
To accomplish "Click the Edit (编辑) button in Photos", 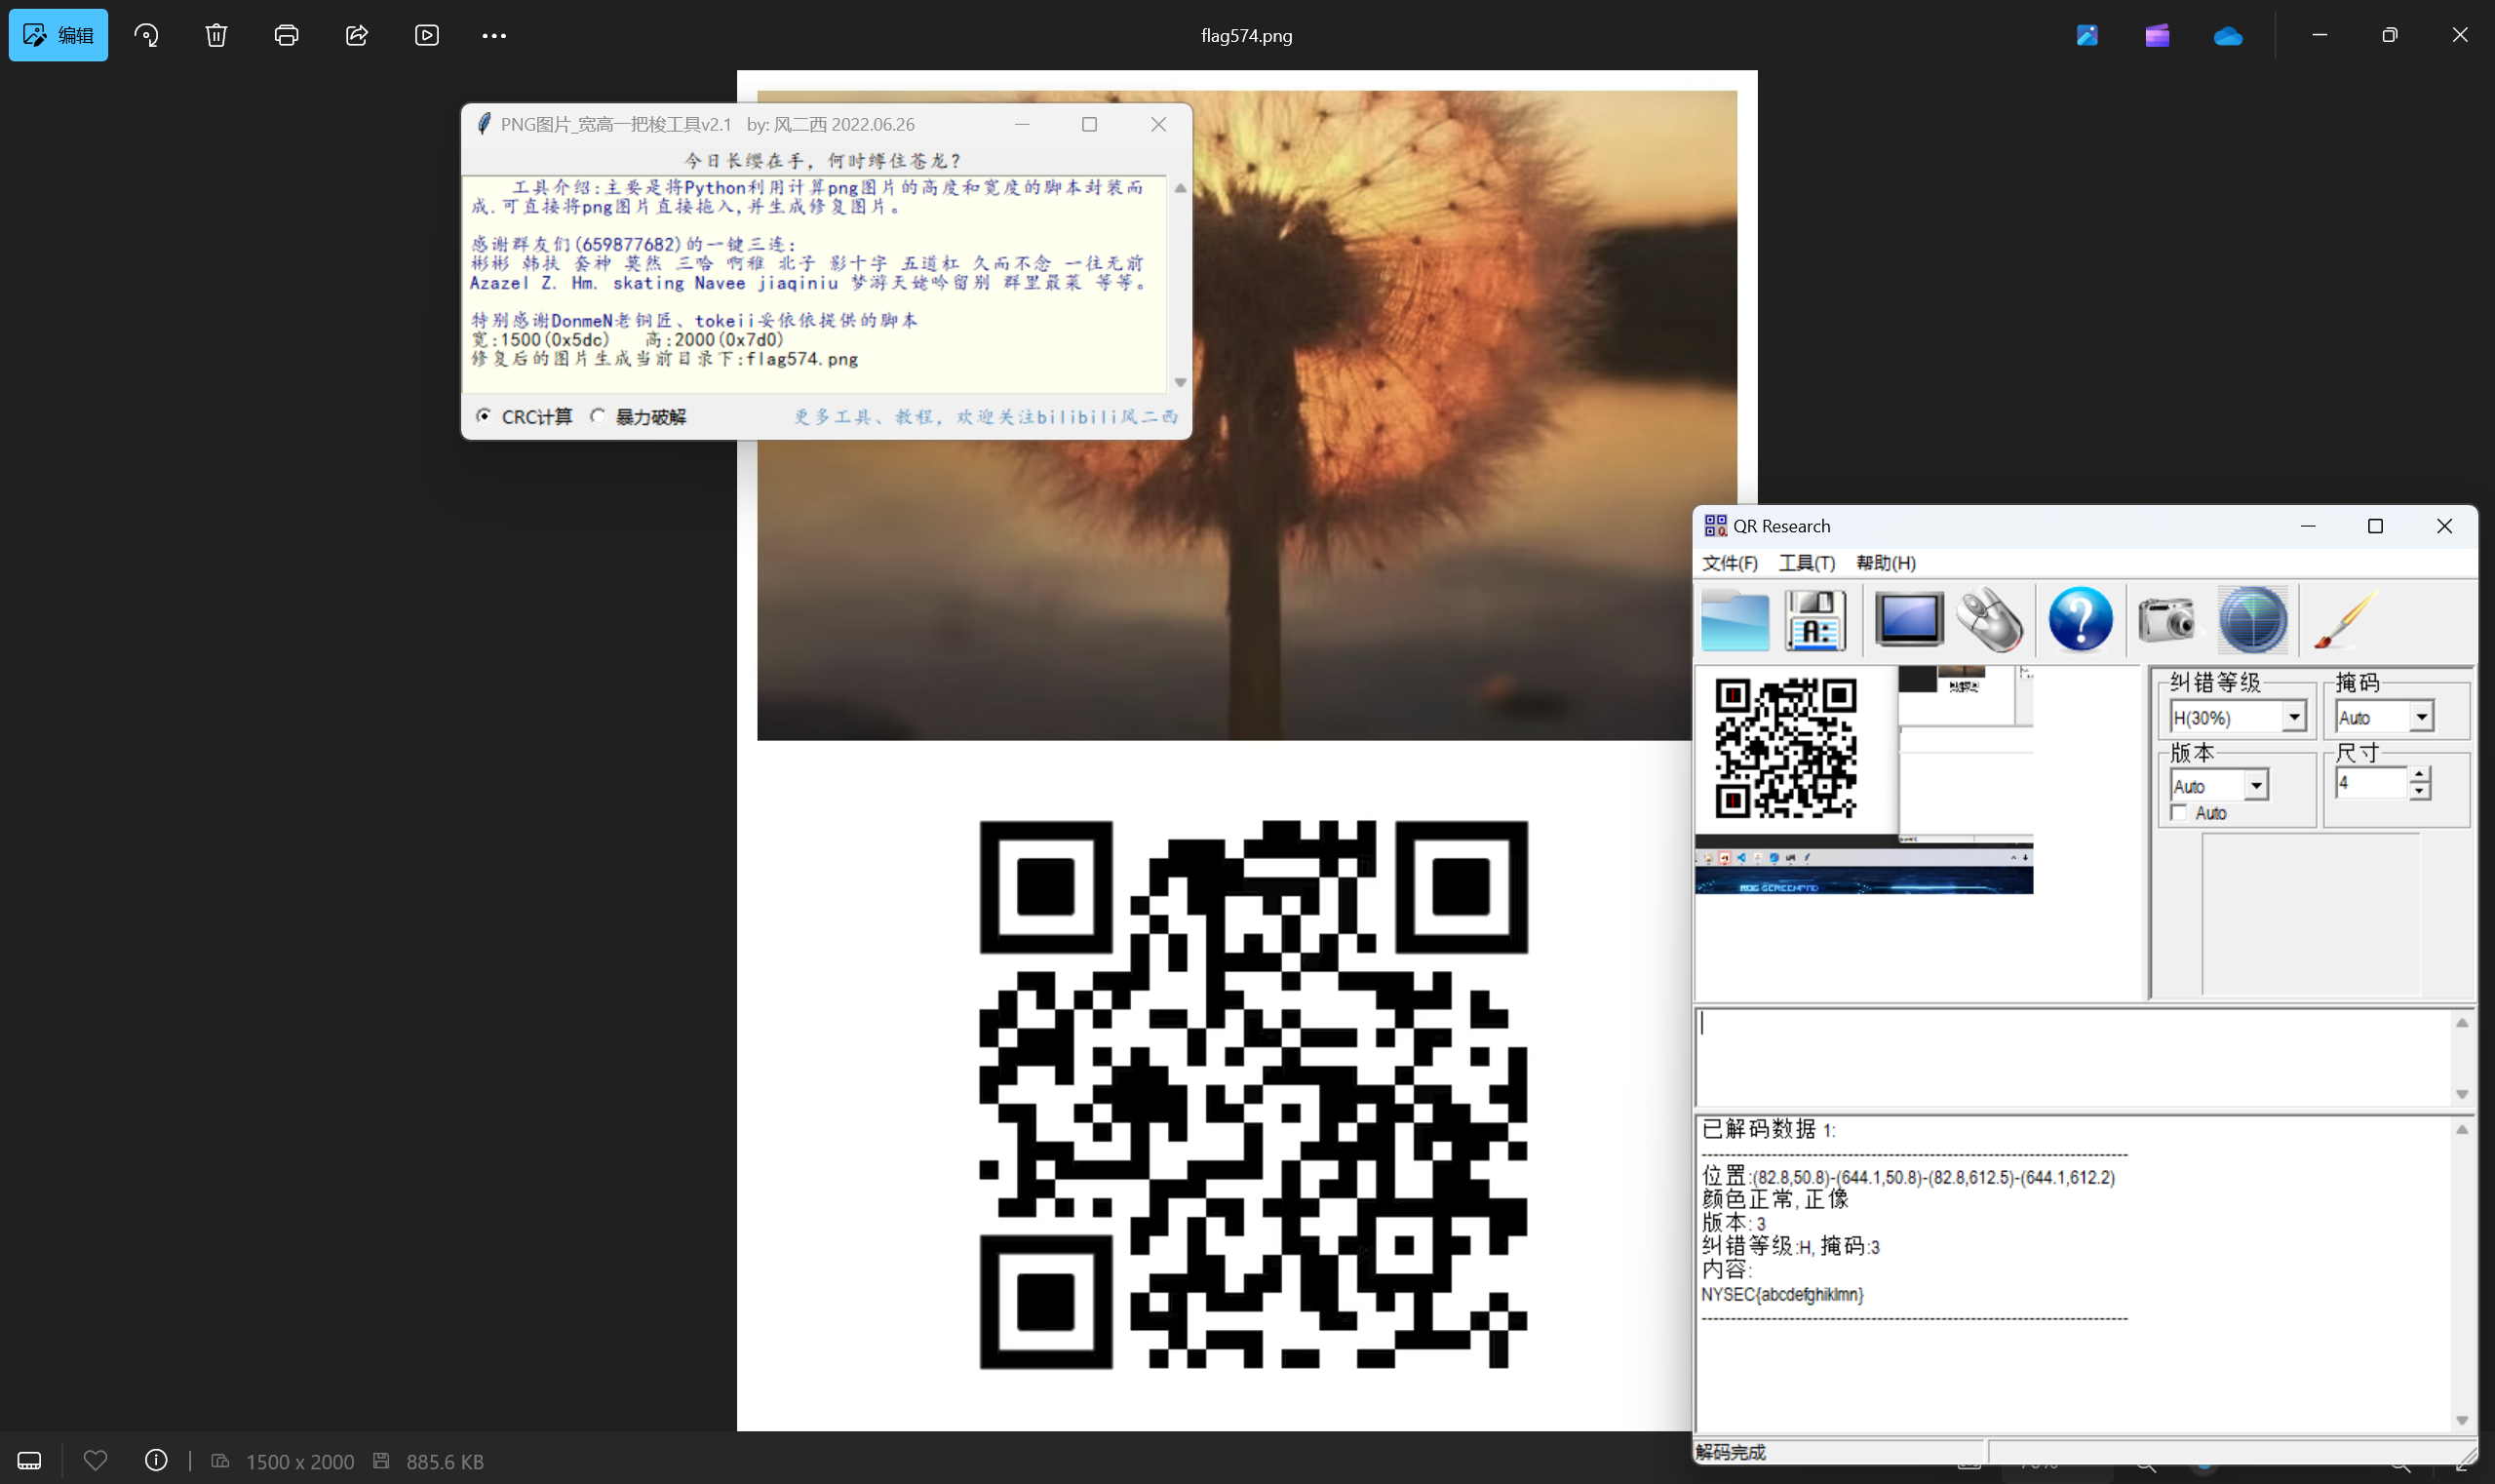I will pos(58,35).
